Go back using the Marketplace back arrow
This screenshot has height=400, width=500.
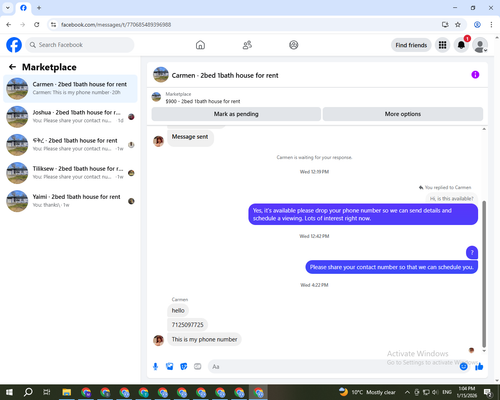coord(12,67)
